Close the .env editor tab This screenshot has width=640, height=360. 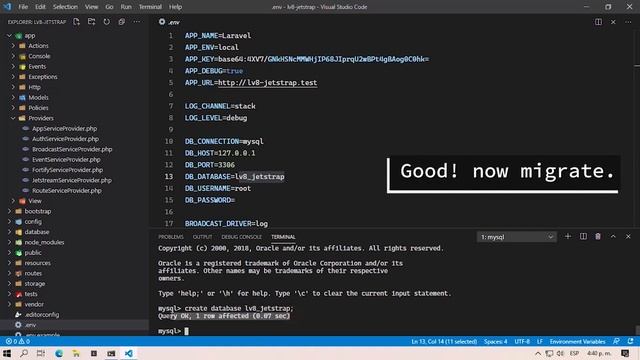coord(613,22)
